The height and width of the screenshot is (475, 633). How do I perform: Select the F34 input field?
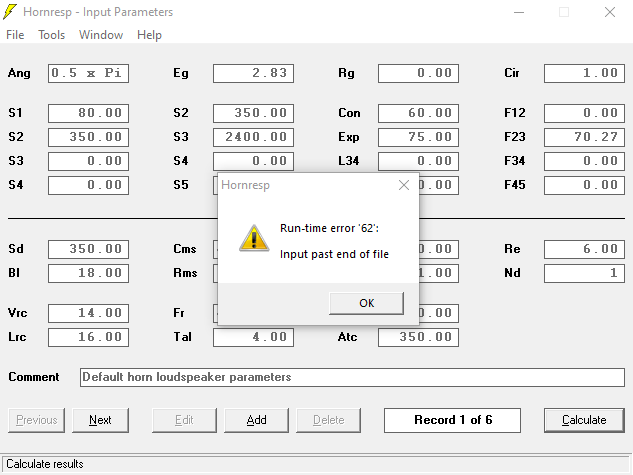point(584,161)
